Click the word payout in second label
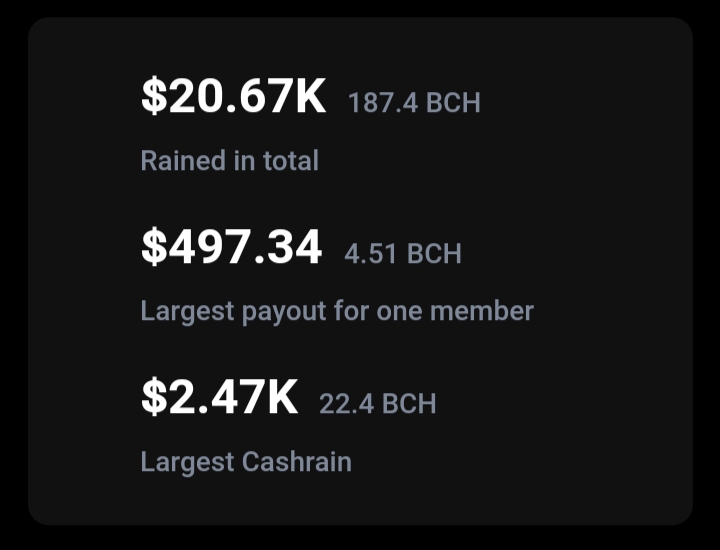This screenshot has width=720, height=550. 284,311
